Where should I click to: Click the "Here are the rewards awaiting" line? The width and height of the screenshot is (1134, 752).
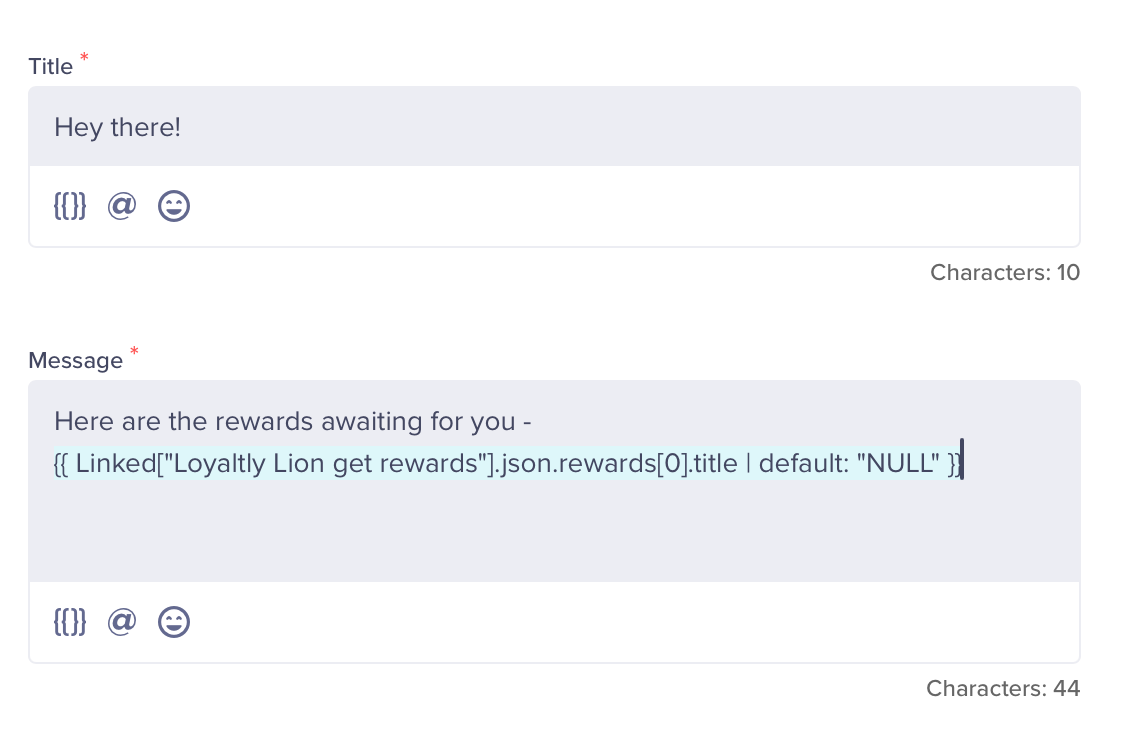click(293, 421)
